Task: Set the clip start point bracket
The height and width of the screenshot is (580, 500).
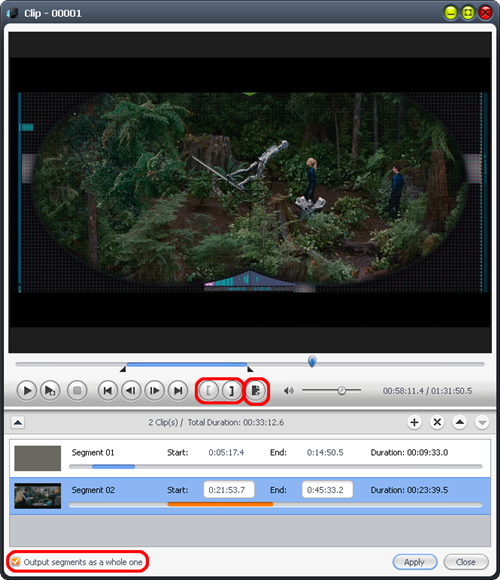Action: (209, 391)
